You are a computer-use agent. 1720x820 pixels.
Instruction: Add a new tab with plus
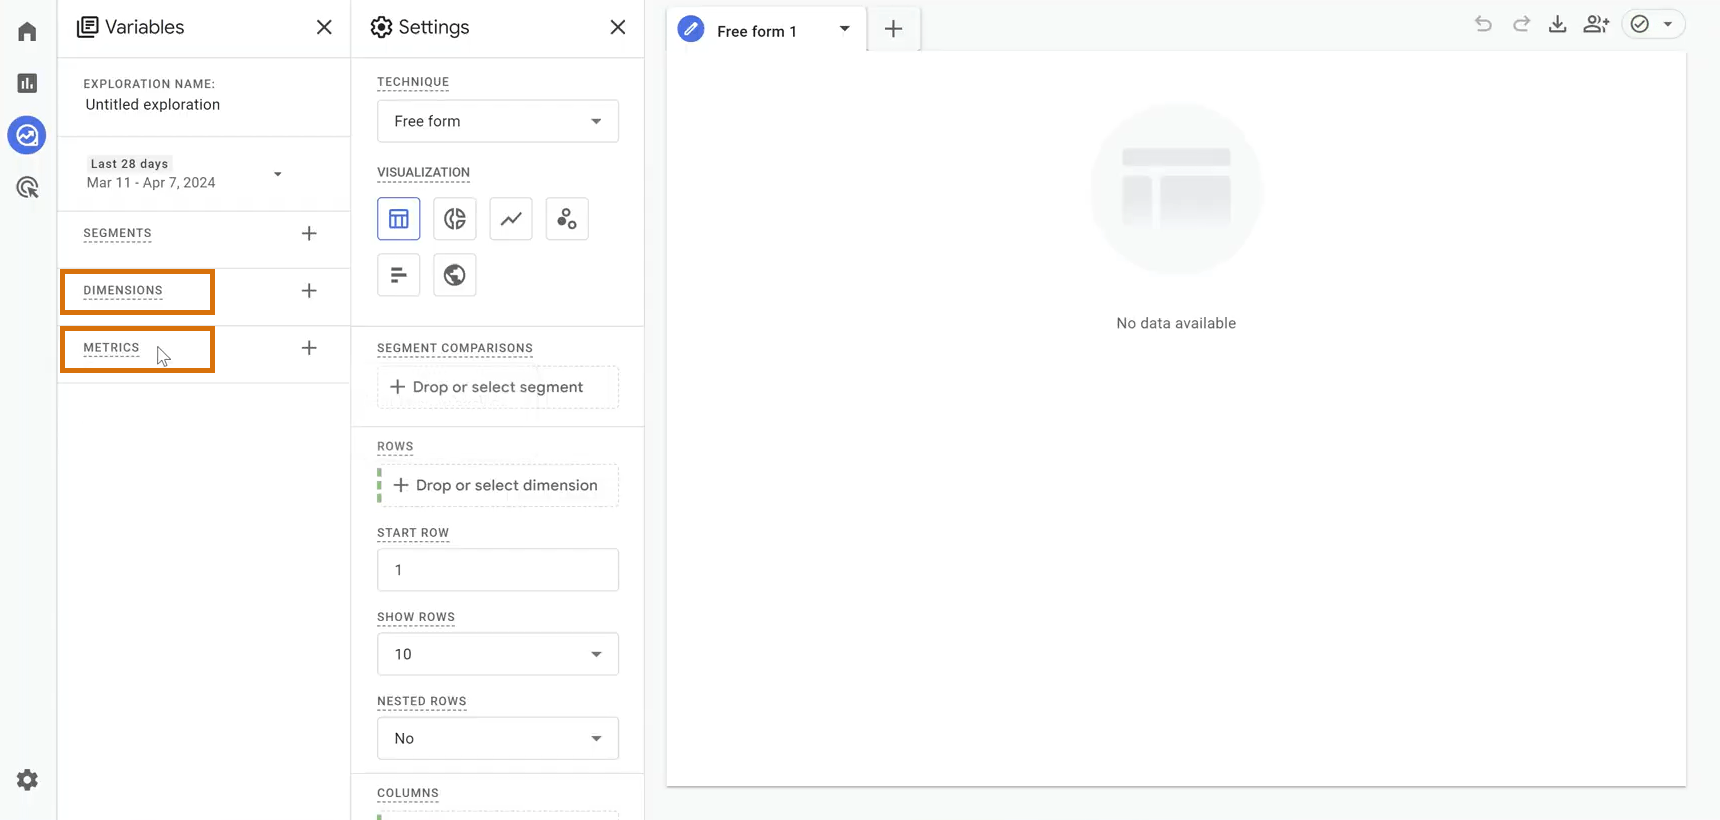tap(894, 30)
